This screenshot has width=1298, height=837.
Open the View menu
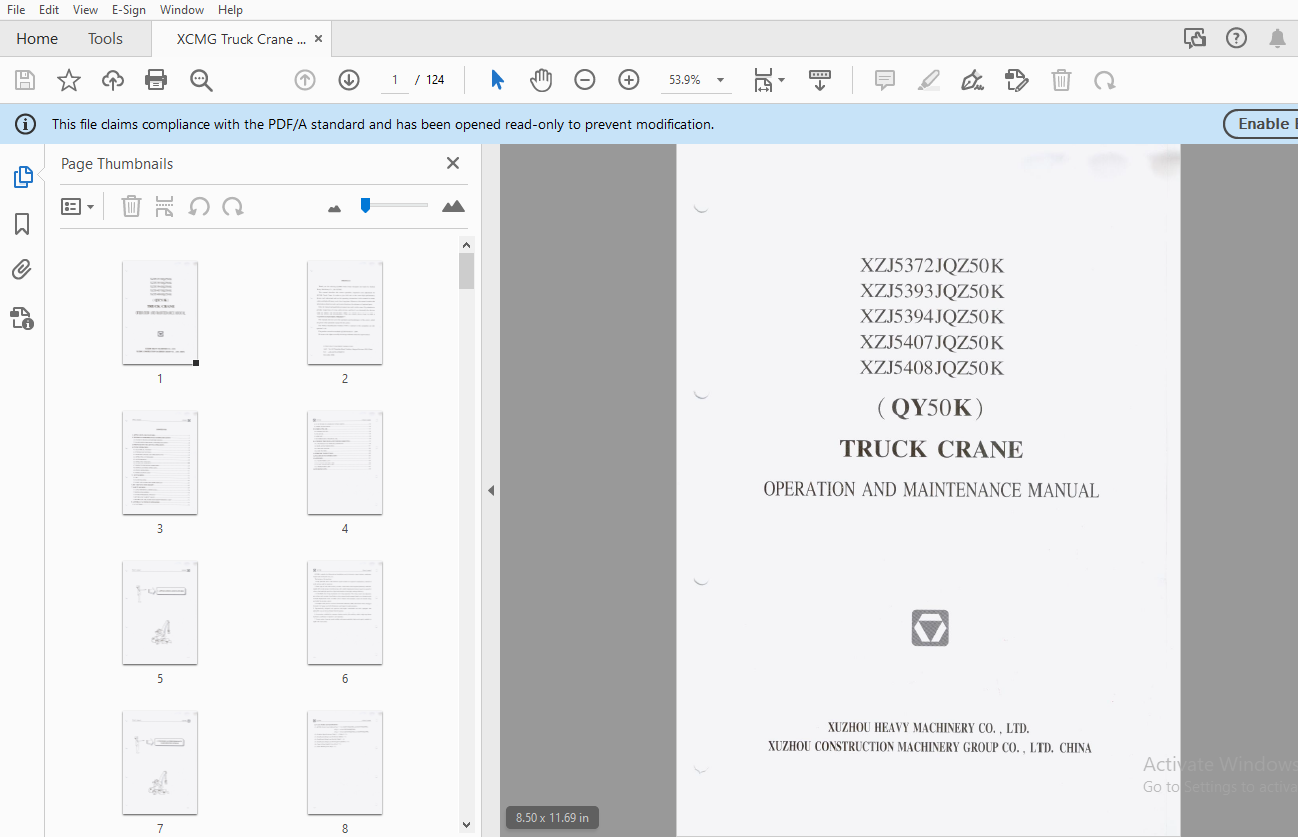85,9
